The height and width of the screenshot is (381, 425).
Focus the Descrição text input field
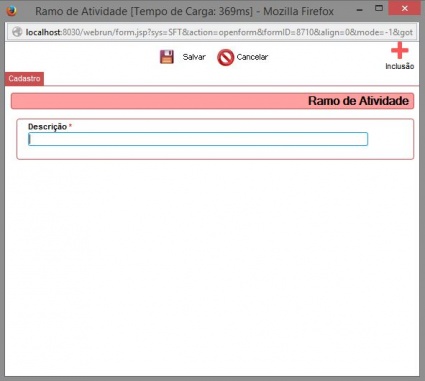tap(198, 139)
